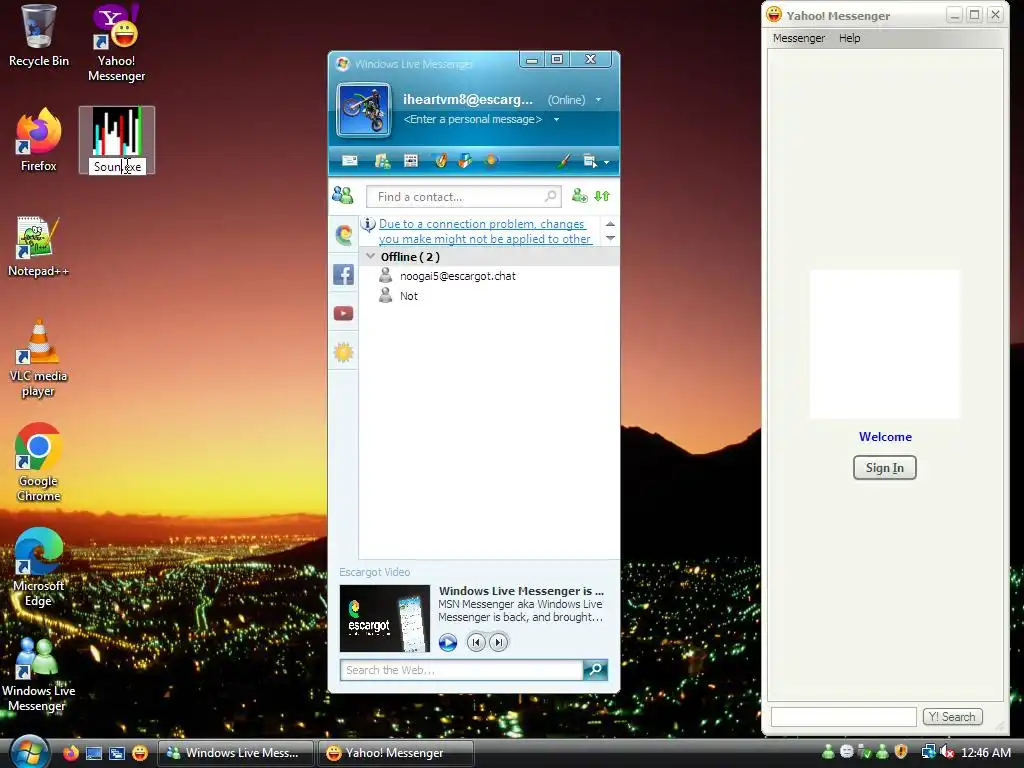
Task: Select the Firefox desktop shortcut
Action: (39, 140)
